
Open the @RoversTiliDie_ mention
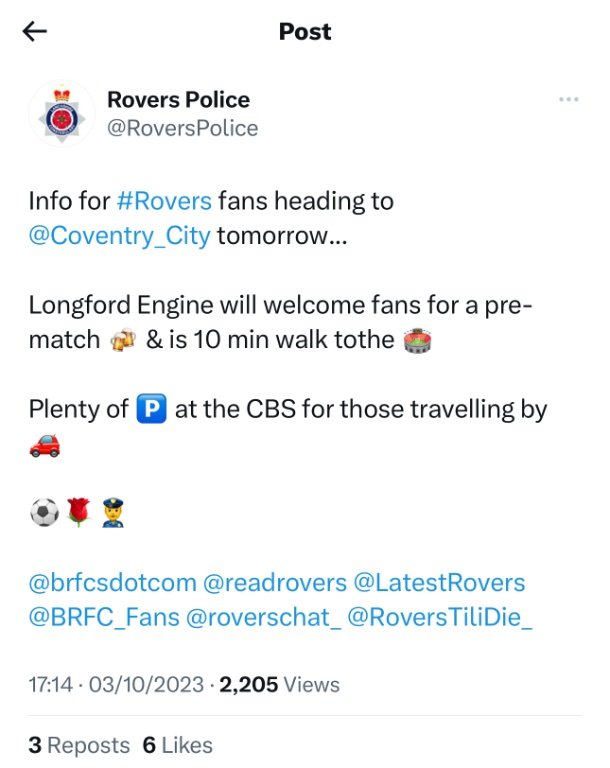click(x=440, y=617)
